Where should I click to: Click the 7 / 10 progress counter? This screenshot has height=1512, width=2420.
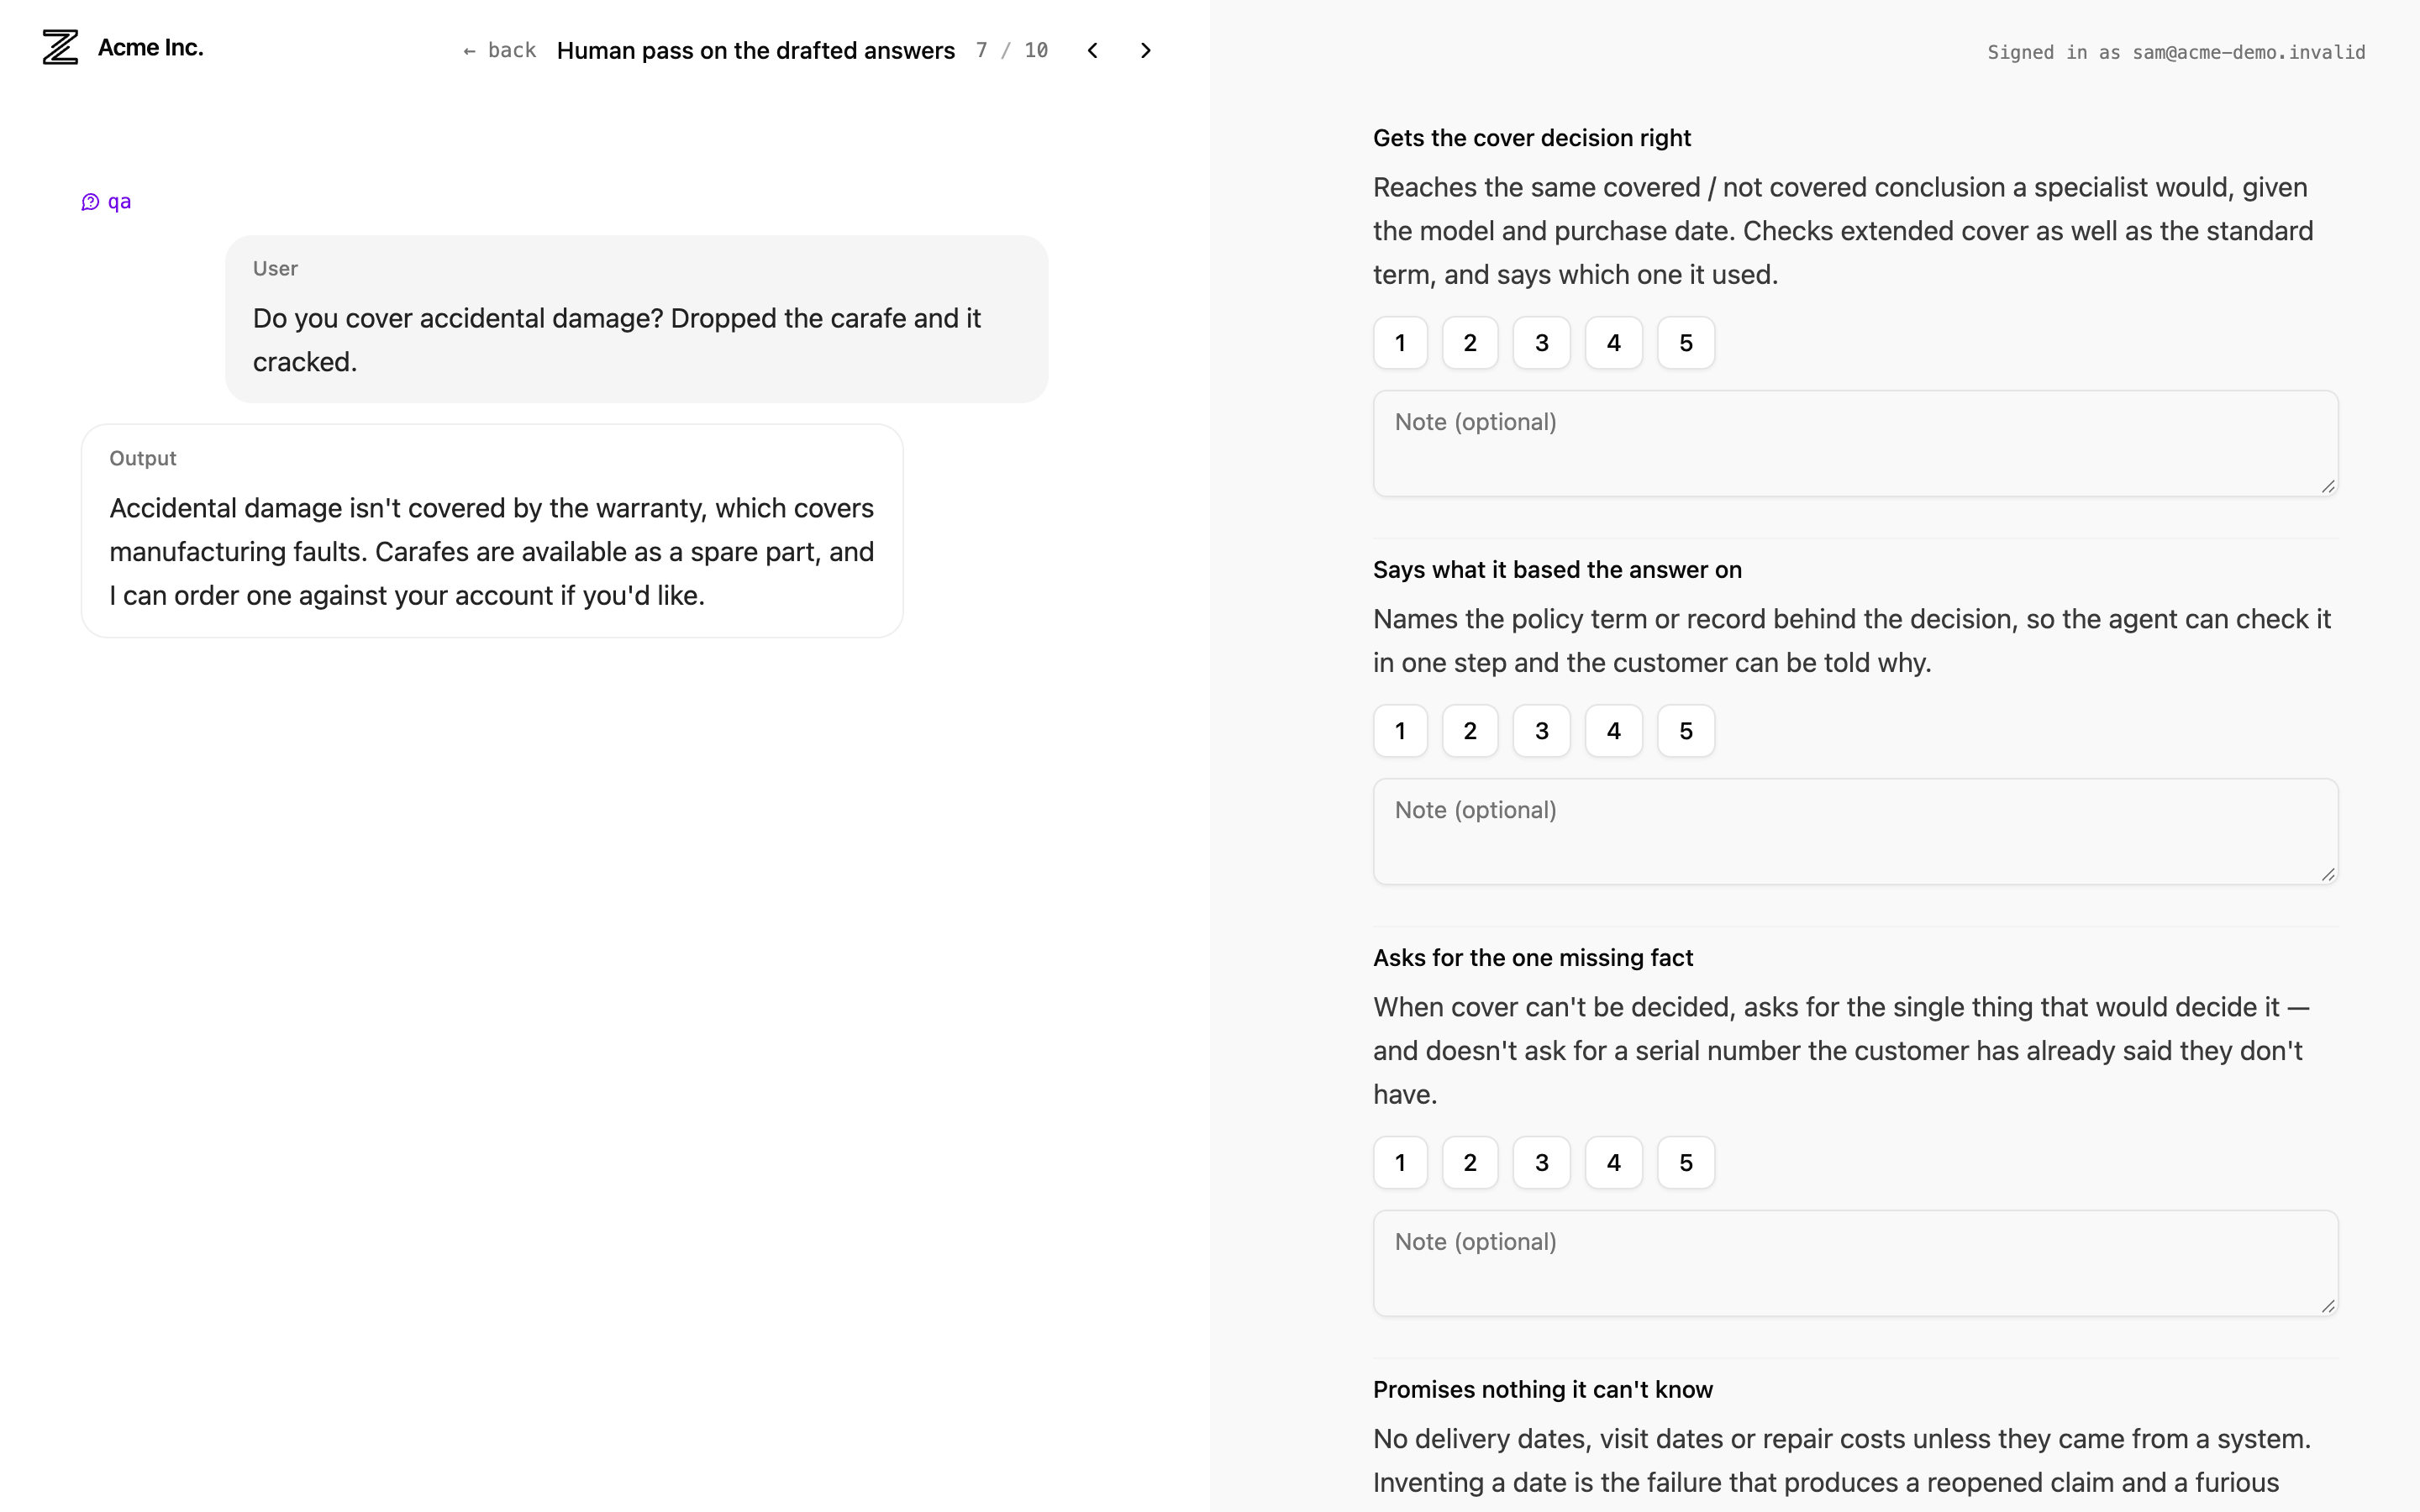pyautogui.click(x=1012, y=50)
